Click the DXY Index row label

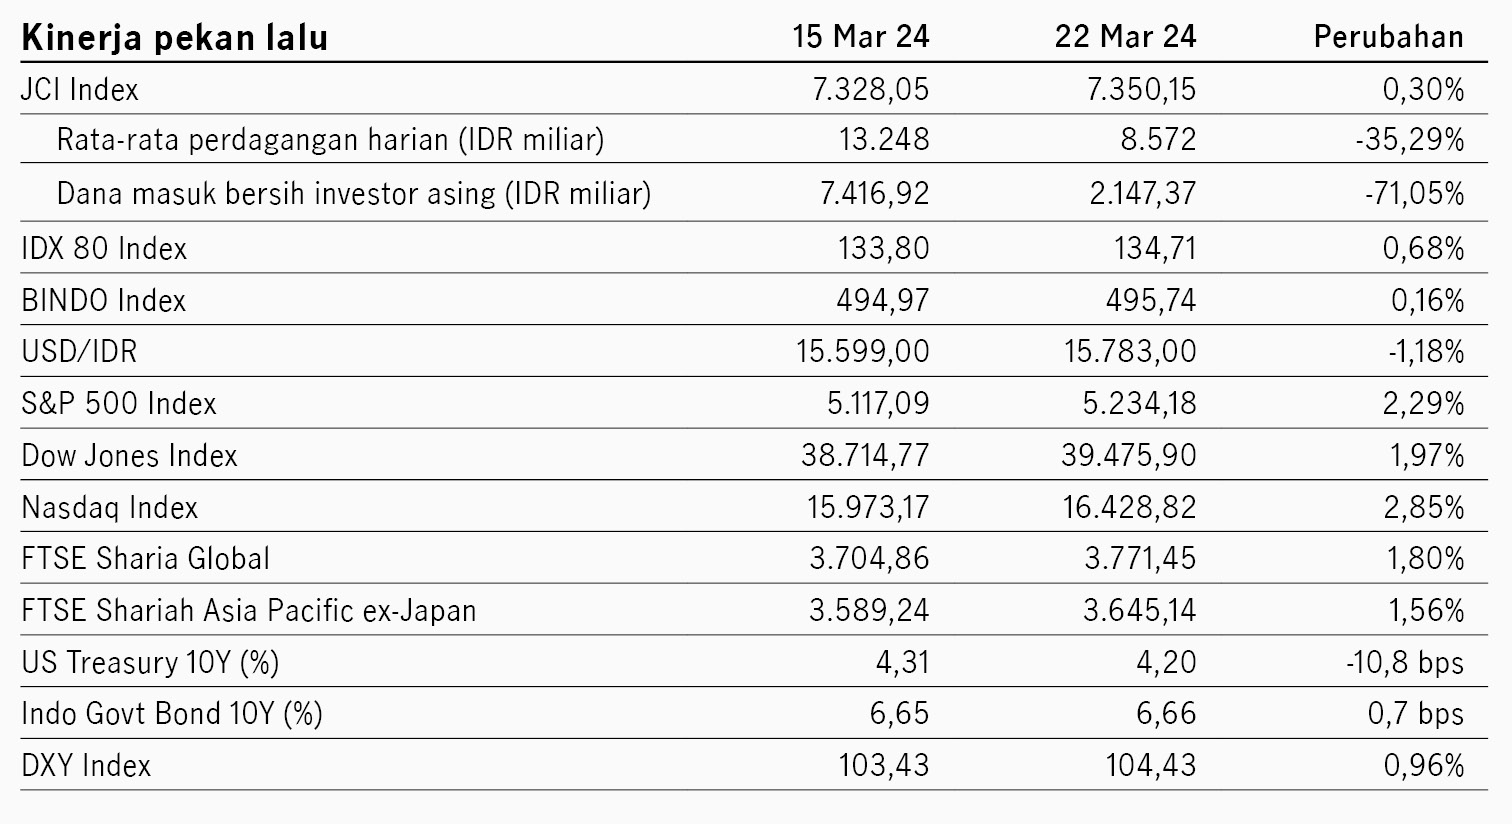click(x=86, y=766)
